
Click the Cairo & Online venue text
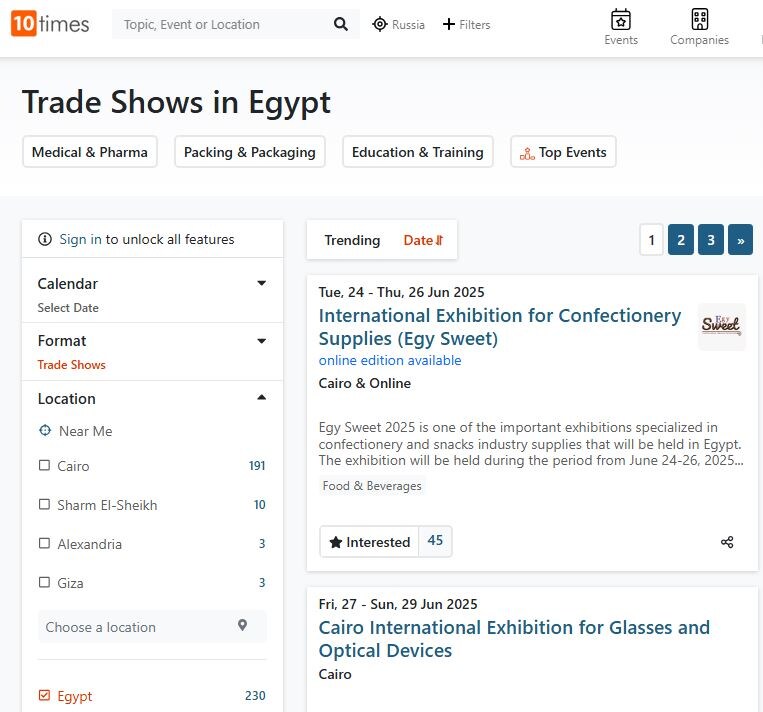coord(364,383)
